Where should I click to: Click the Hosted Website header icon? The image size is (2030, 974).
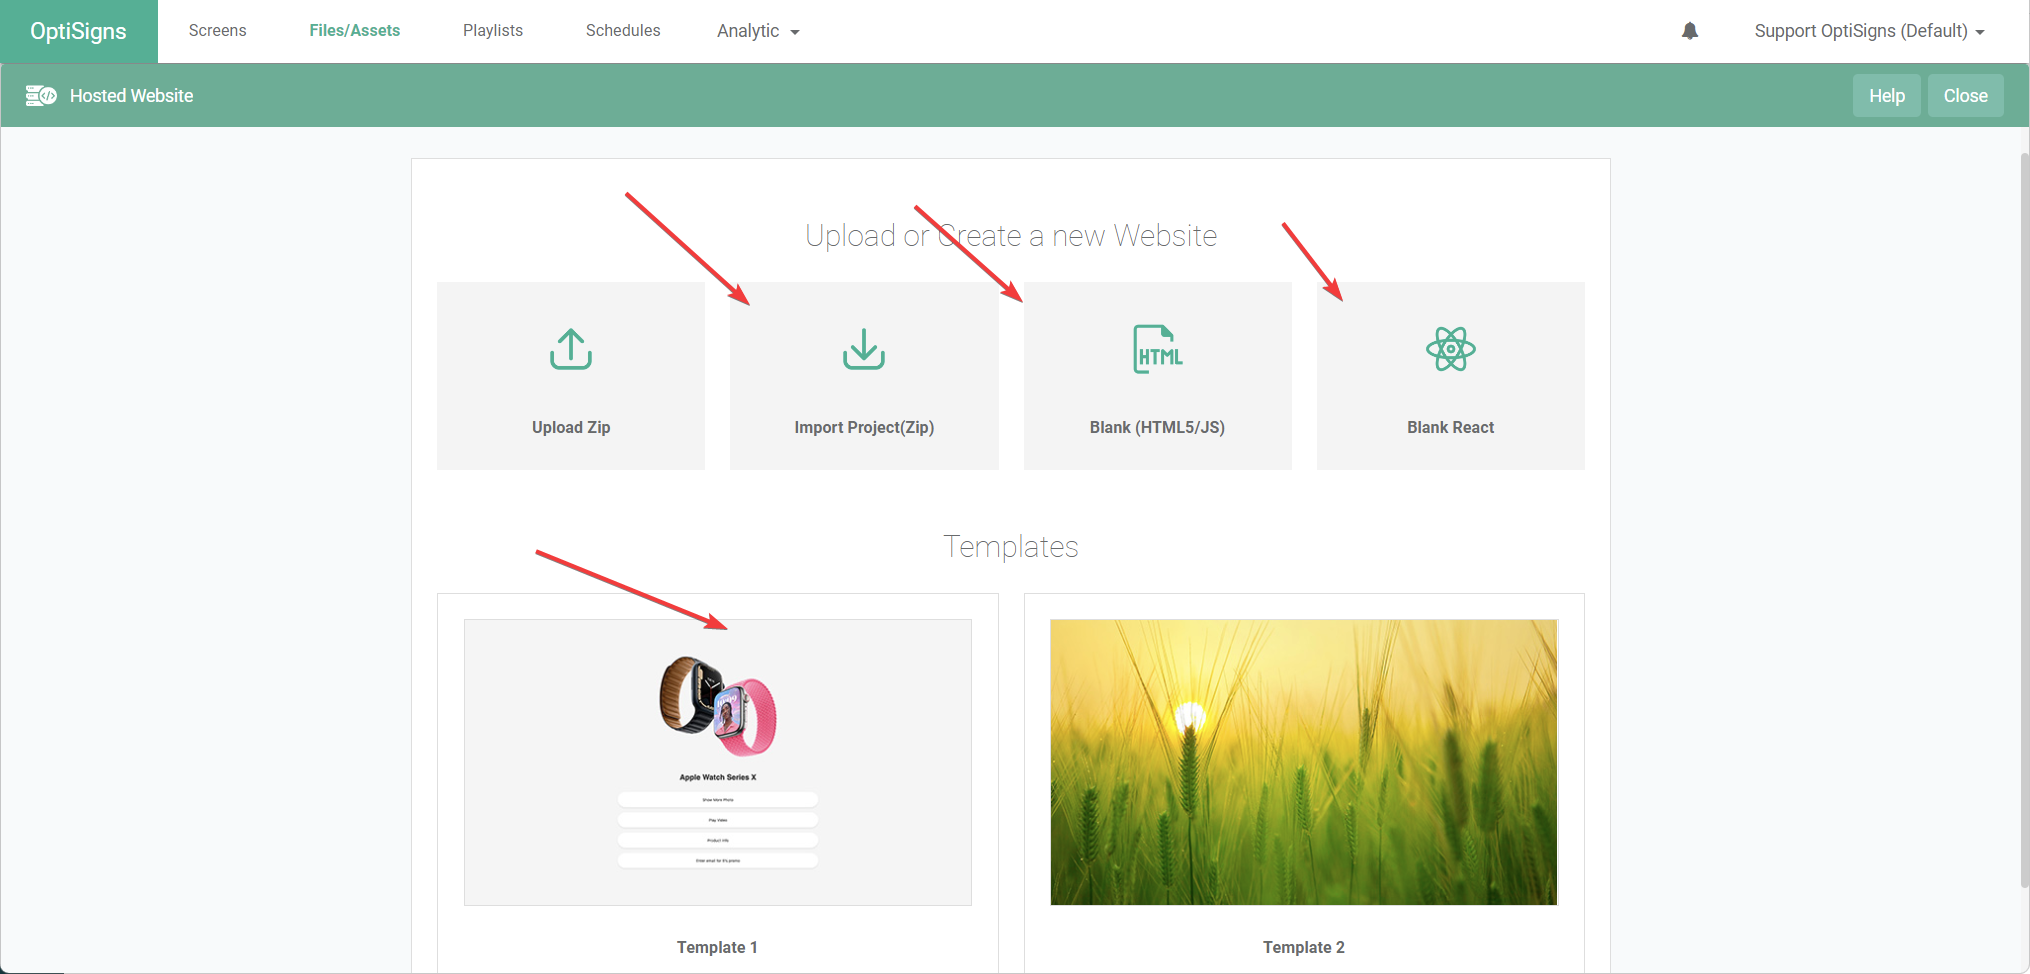point(41,96)
